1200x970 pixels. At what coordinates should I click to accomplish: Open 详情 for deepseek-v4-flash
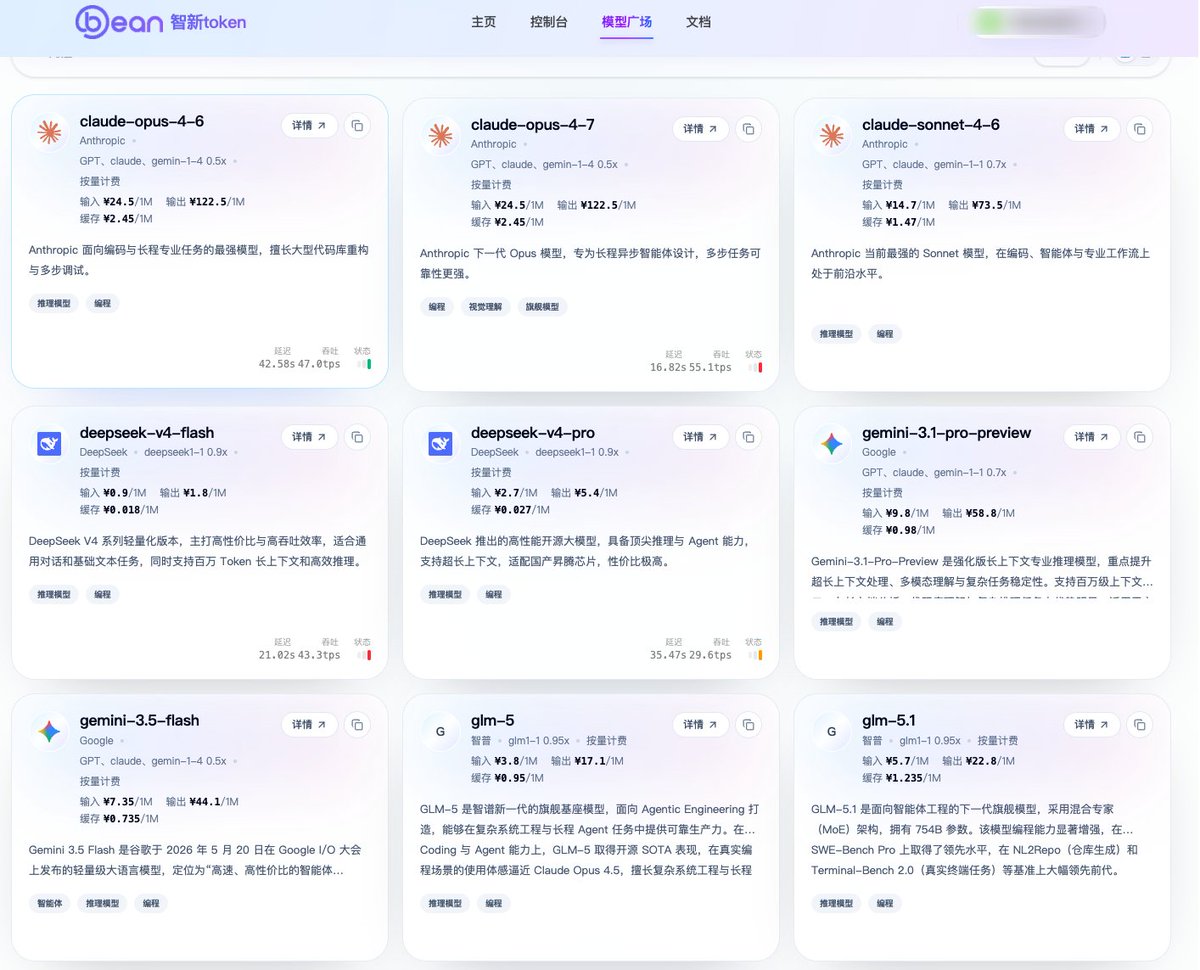309,437
